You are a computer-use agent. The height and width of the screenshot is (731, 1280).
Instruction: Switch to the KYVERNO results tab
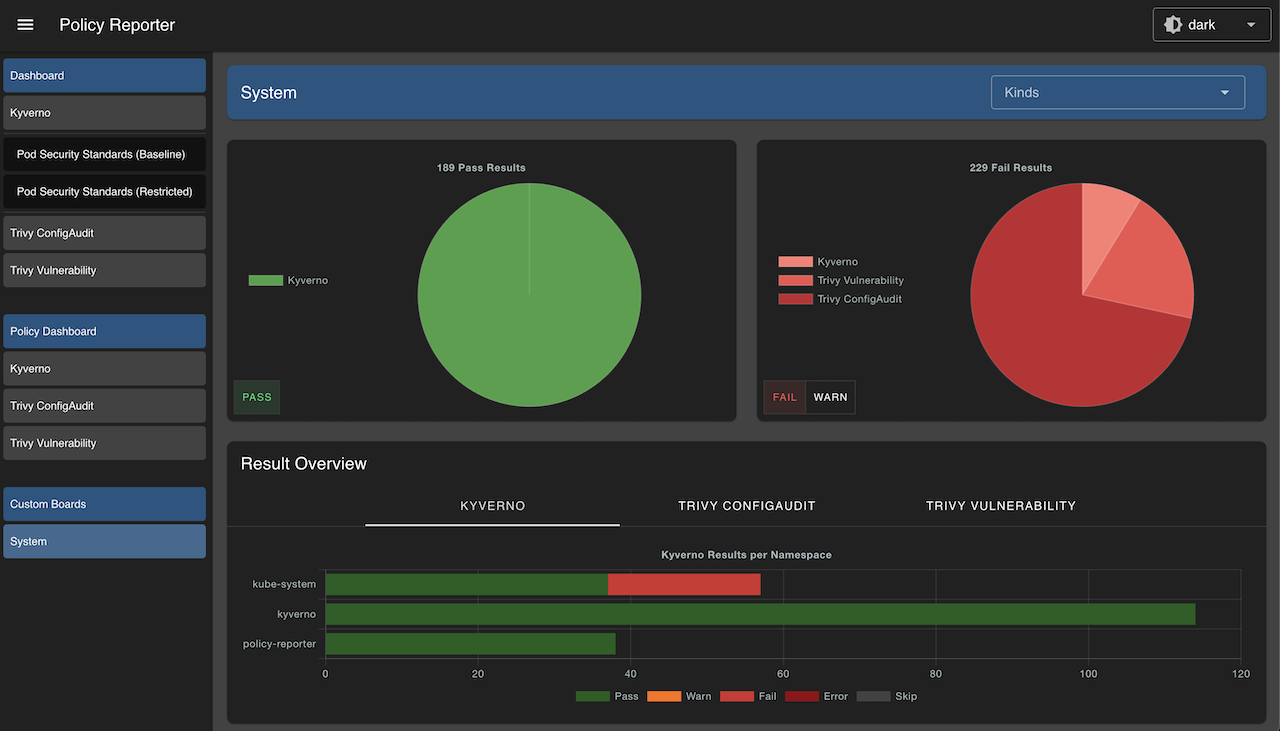coord(492,506)
